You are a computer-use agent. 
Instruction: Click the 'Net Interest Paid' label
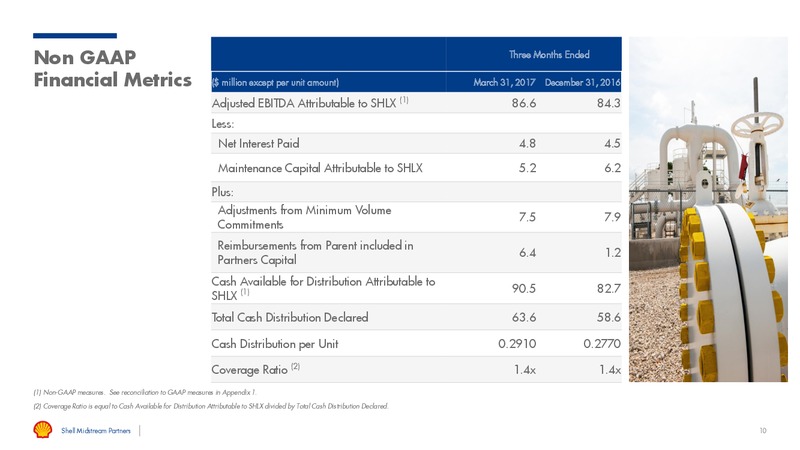[x=259, y=143]
